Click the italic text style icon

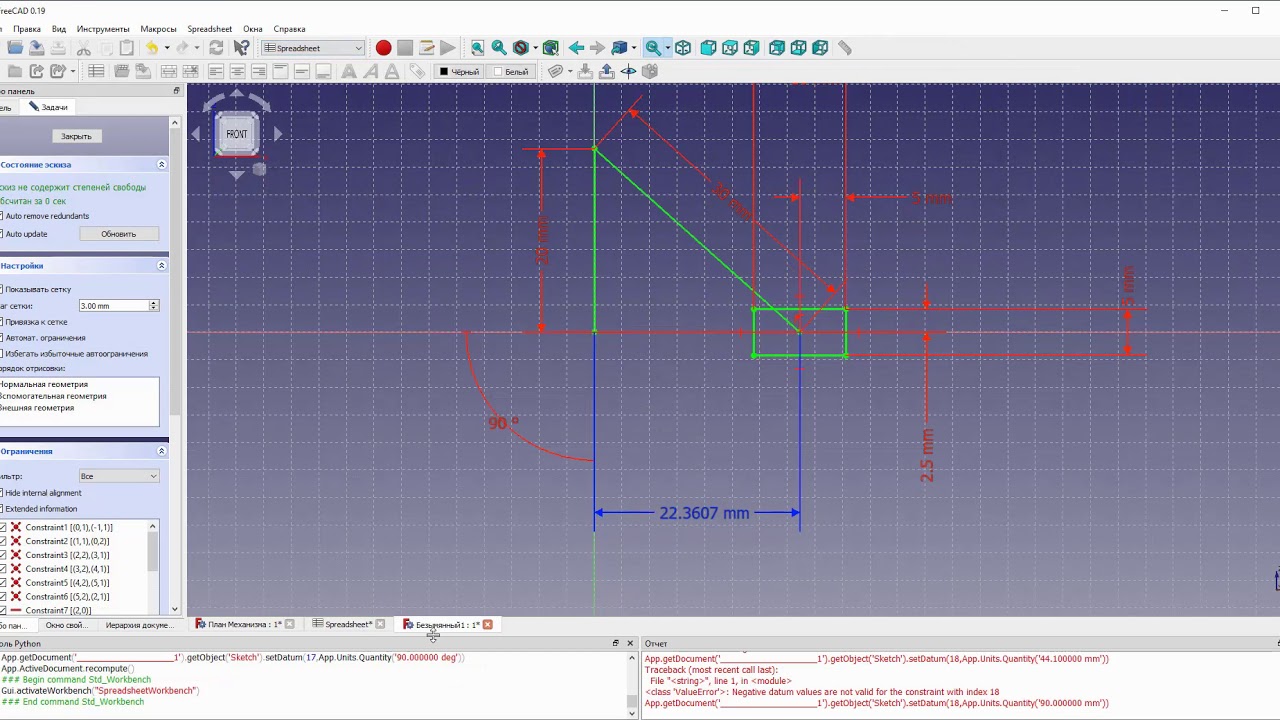click(x=370, y=71)
